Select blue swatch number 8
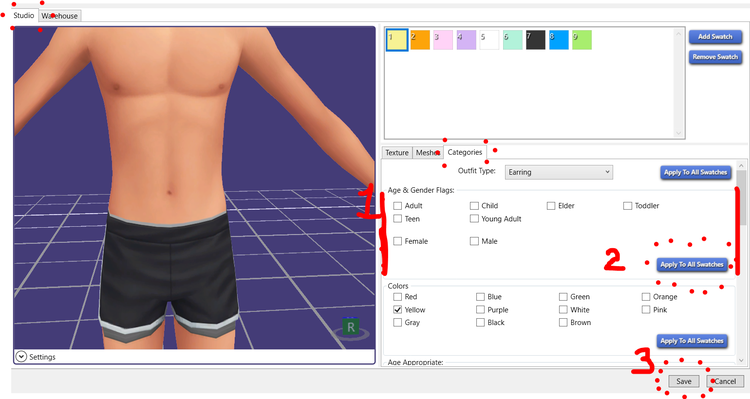Viewport: 750px width, 399px height. pos(559,40)
